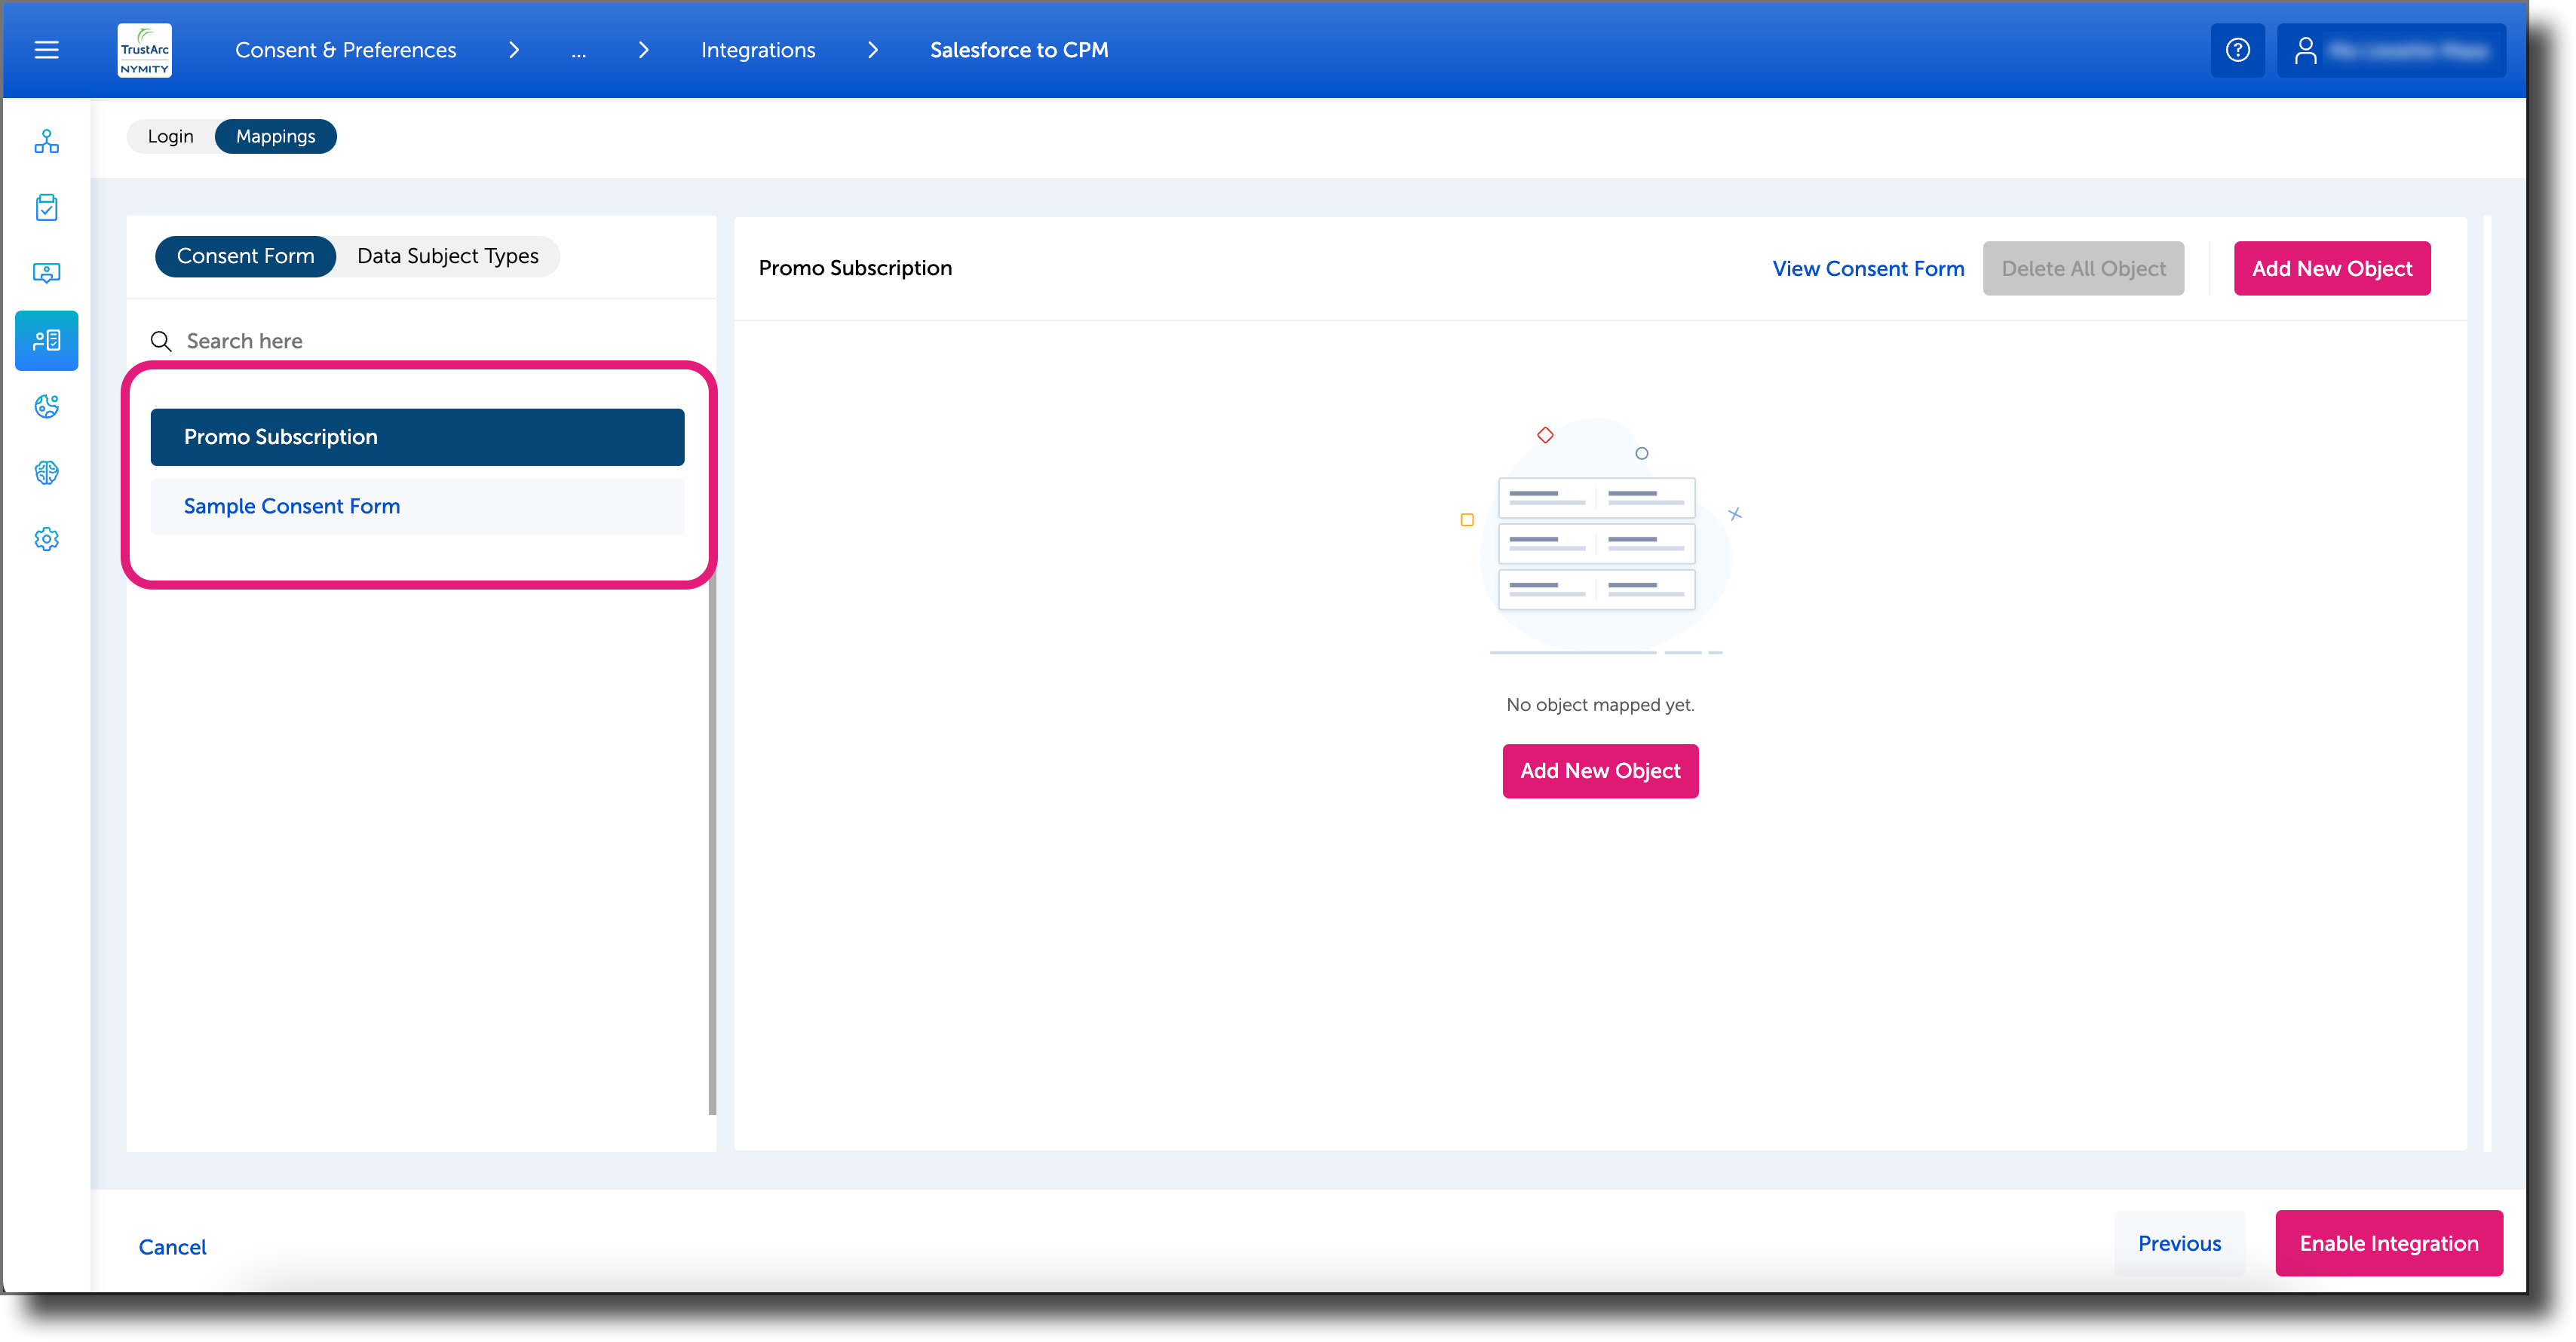The height and width of the screenshot is (1342, 2576).
Task: Open the cookie sidebar icon
Action: [46, 406]
